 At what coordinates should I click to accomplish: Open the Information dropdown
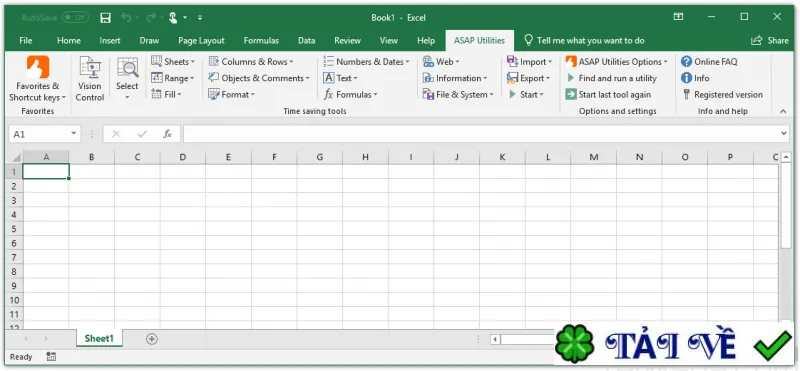(455, 78)
